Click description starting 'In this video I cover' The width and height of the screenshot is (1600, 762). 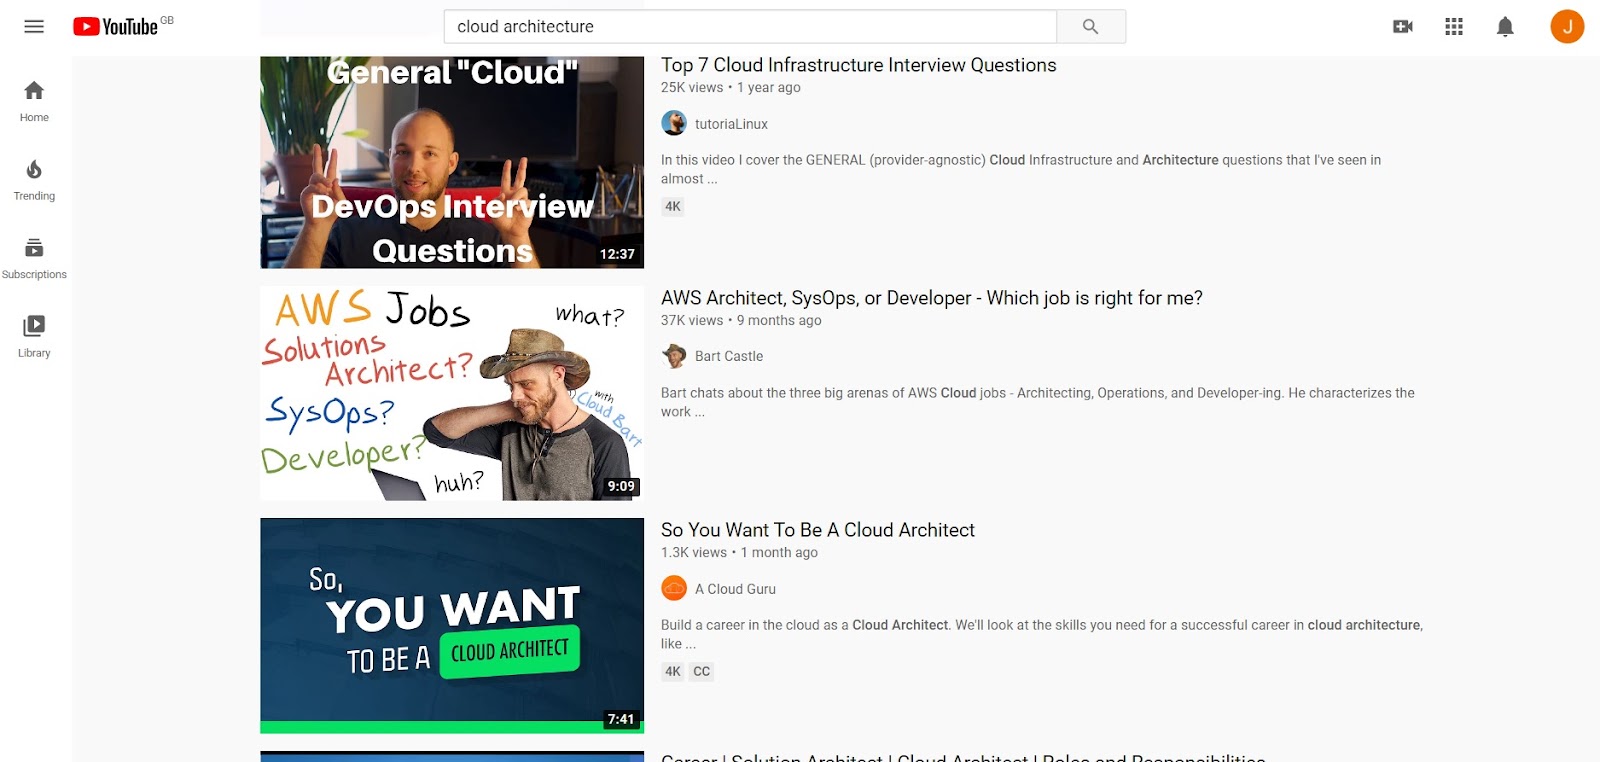[1021, 169]
